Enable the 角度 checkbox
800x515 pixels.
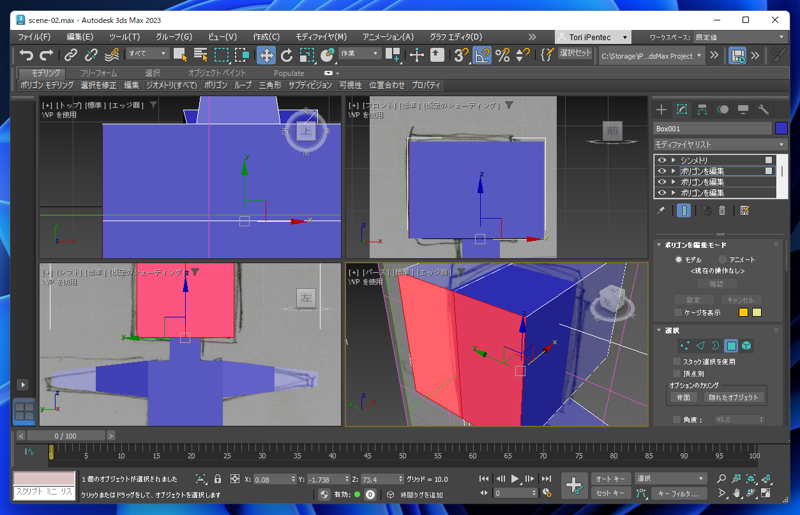click(677, 420)
